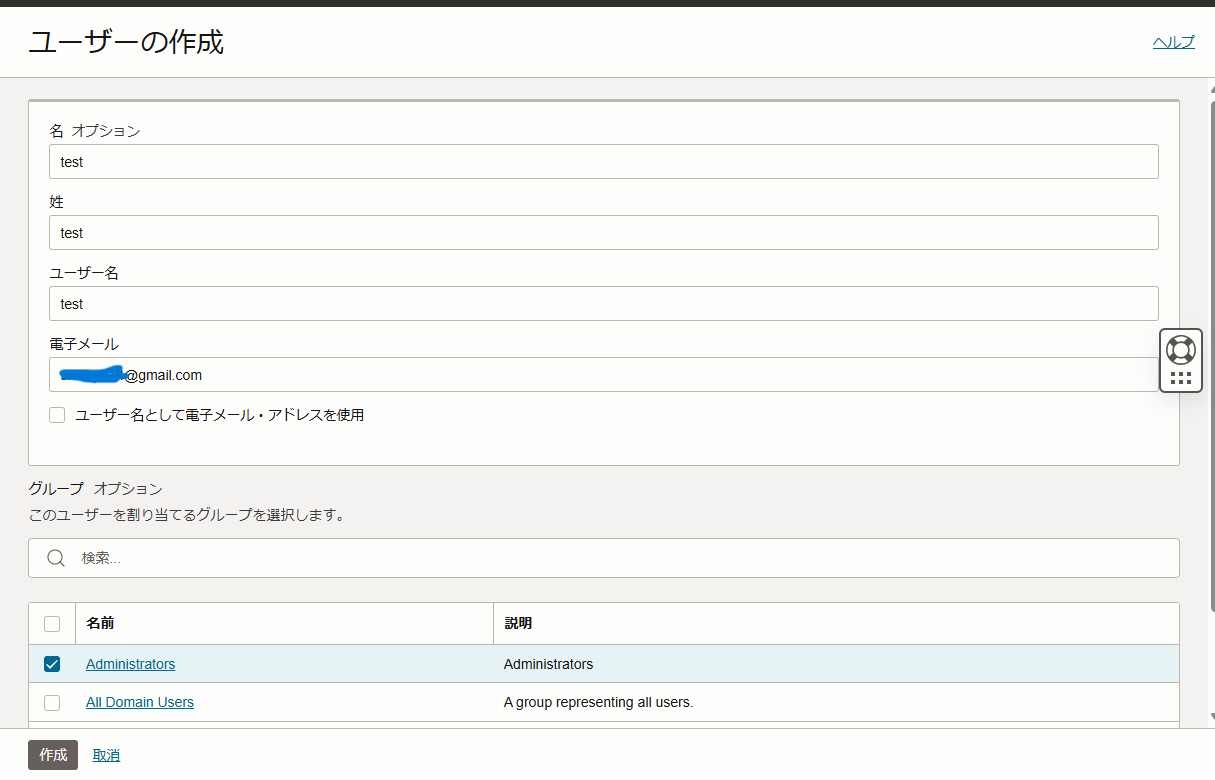Viewport: 1215px width, 780px height.
Task: Click the 作成 button
Action: point(52,755)
